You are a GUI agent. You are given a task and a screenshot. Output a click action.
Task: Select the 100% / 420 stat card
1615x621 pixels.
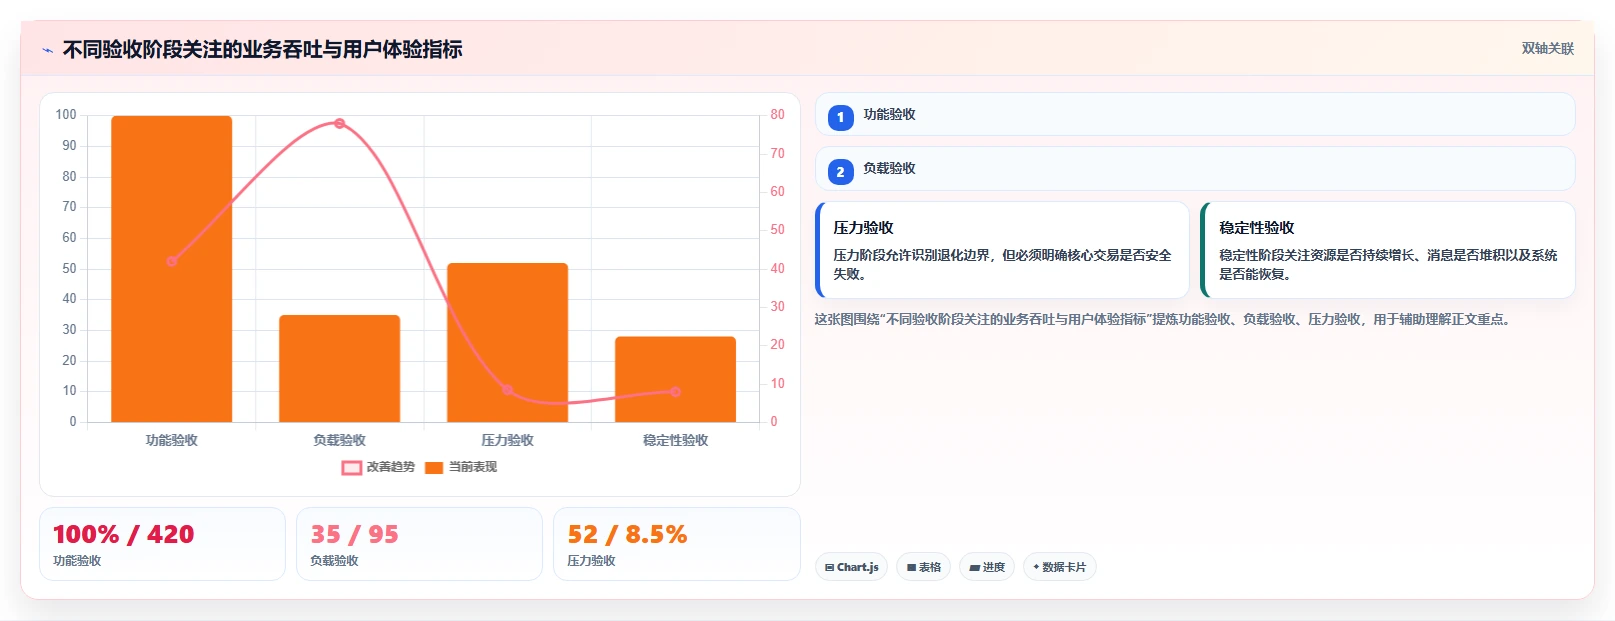pos(162,544)
